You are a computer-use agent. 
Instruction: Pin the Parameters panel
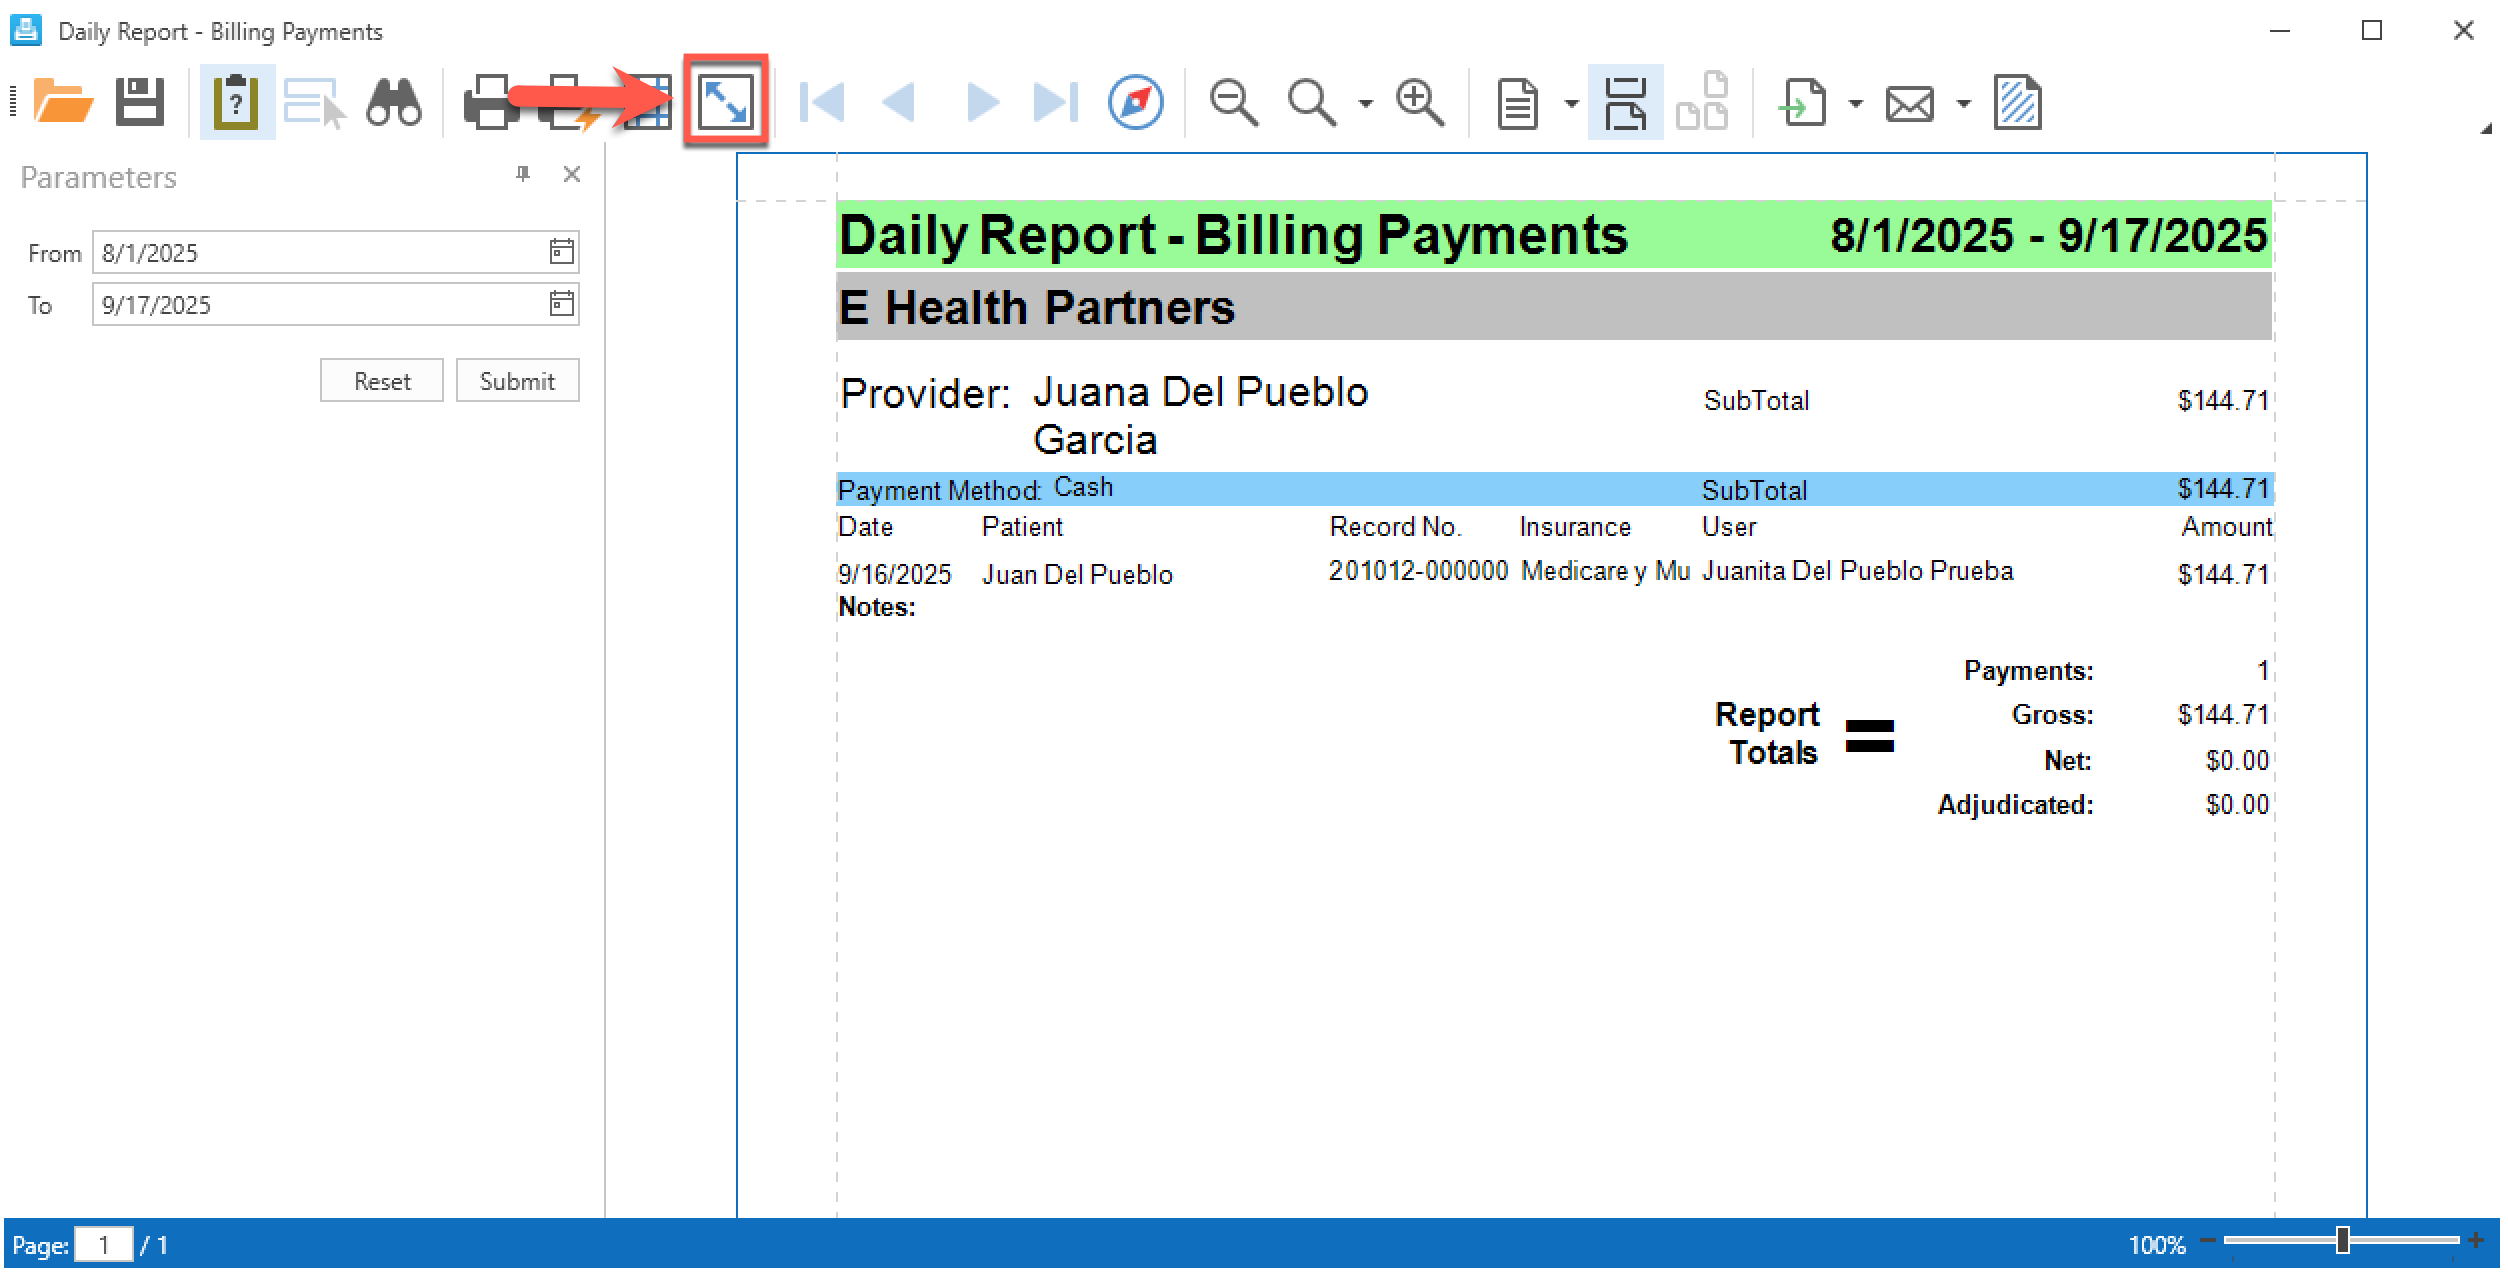tap(522, 175)
